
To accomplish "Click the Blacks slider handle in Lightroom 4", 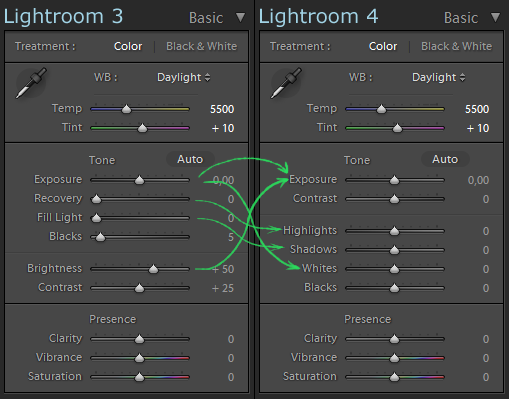I will click(x=394, y=288).
